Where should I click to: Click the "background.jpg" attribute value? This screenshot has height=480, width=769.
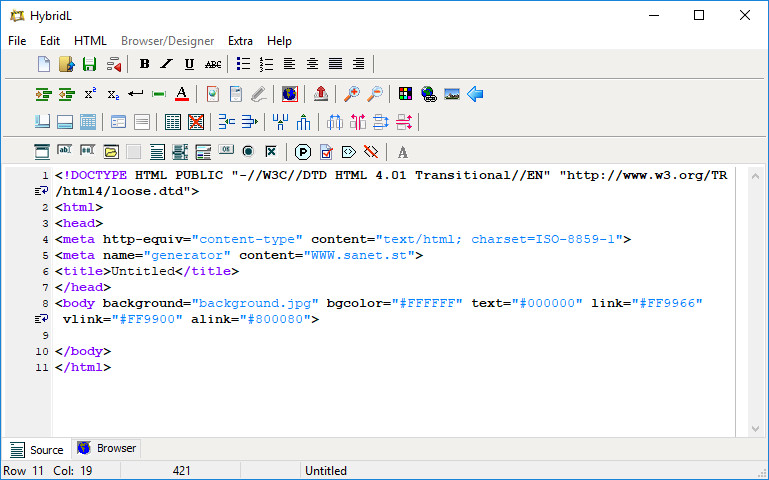point(255,303)
